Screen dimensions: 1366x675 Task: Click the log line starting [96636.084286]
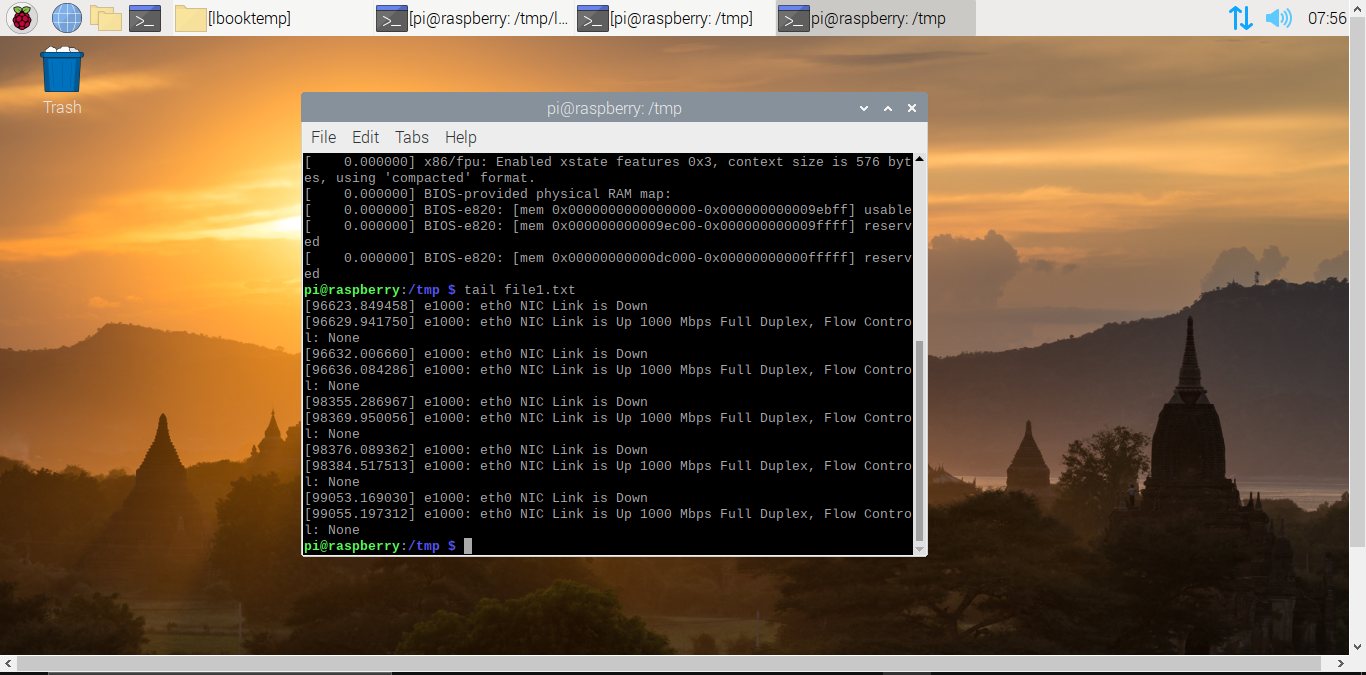coord(608,378)
